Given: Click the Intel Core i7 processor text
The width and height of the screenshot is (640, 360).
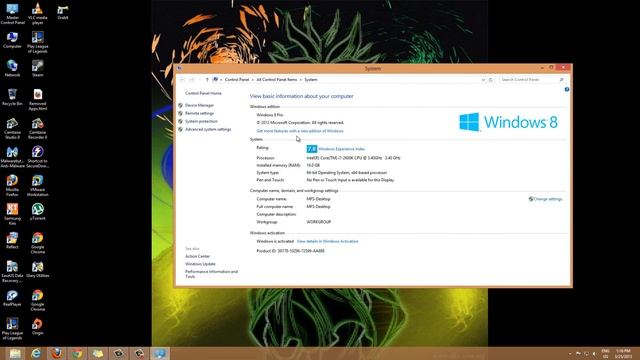Looking at the screenshot, I should [353, 158].
